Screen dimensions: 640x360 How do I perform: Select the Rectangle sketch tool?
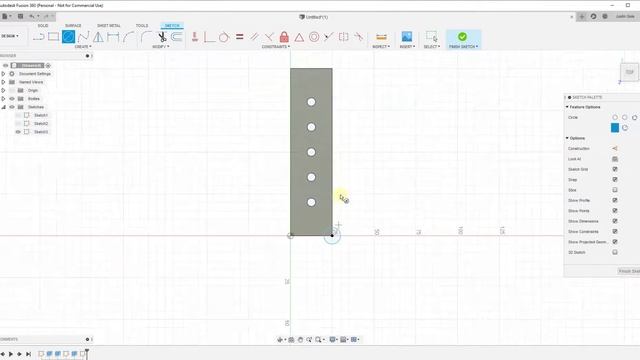[x=53, y=37]
